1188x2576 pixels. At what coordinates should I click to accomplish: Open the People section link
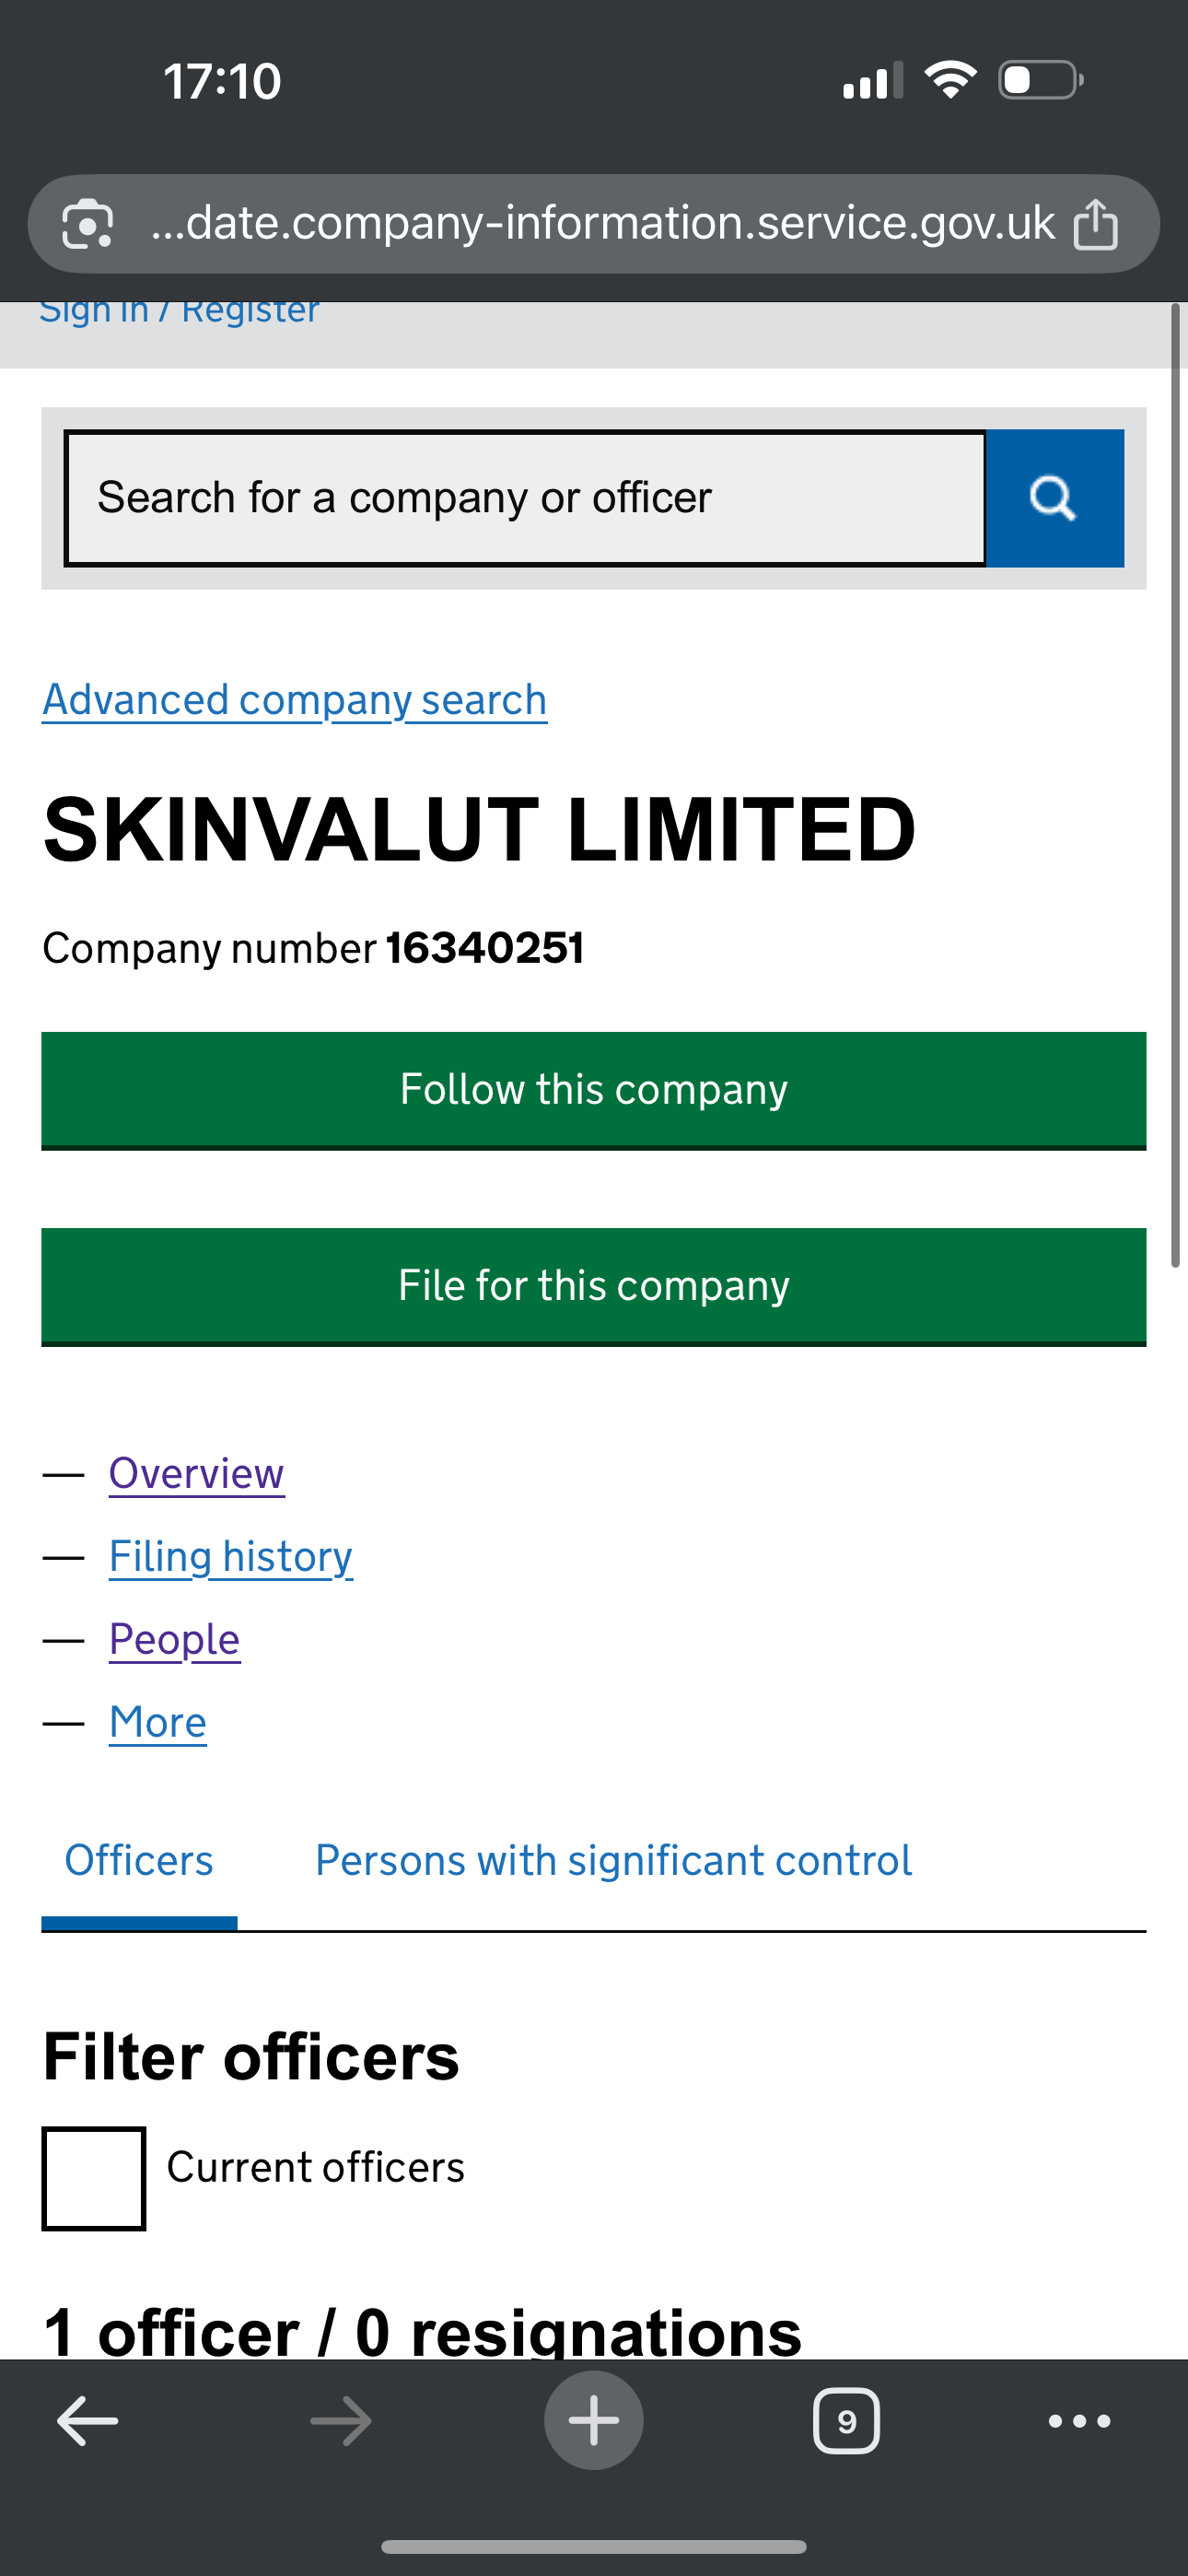point(174,1639)
